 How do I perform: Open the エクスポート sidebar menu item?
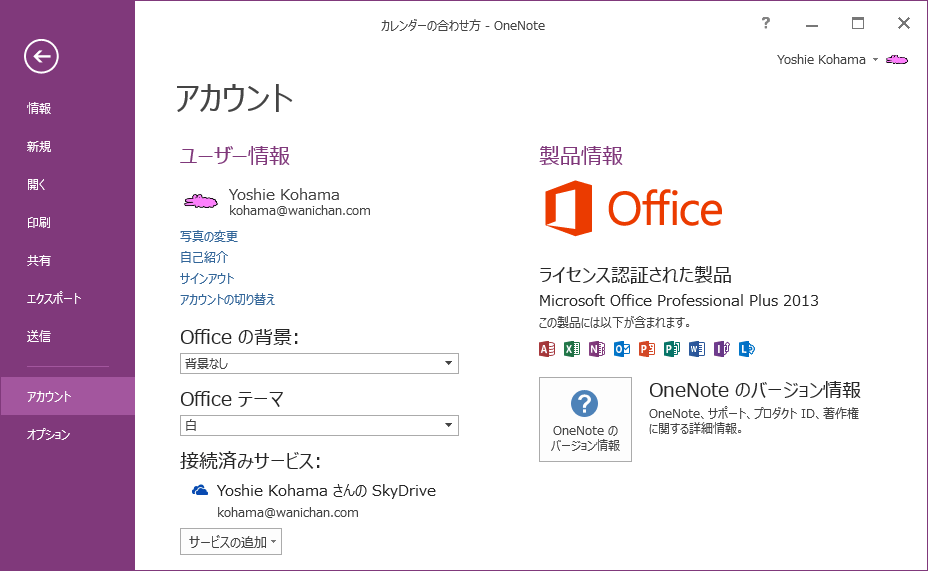point(55,298)
